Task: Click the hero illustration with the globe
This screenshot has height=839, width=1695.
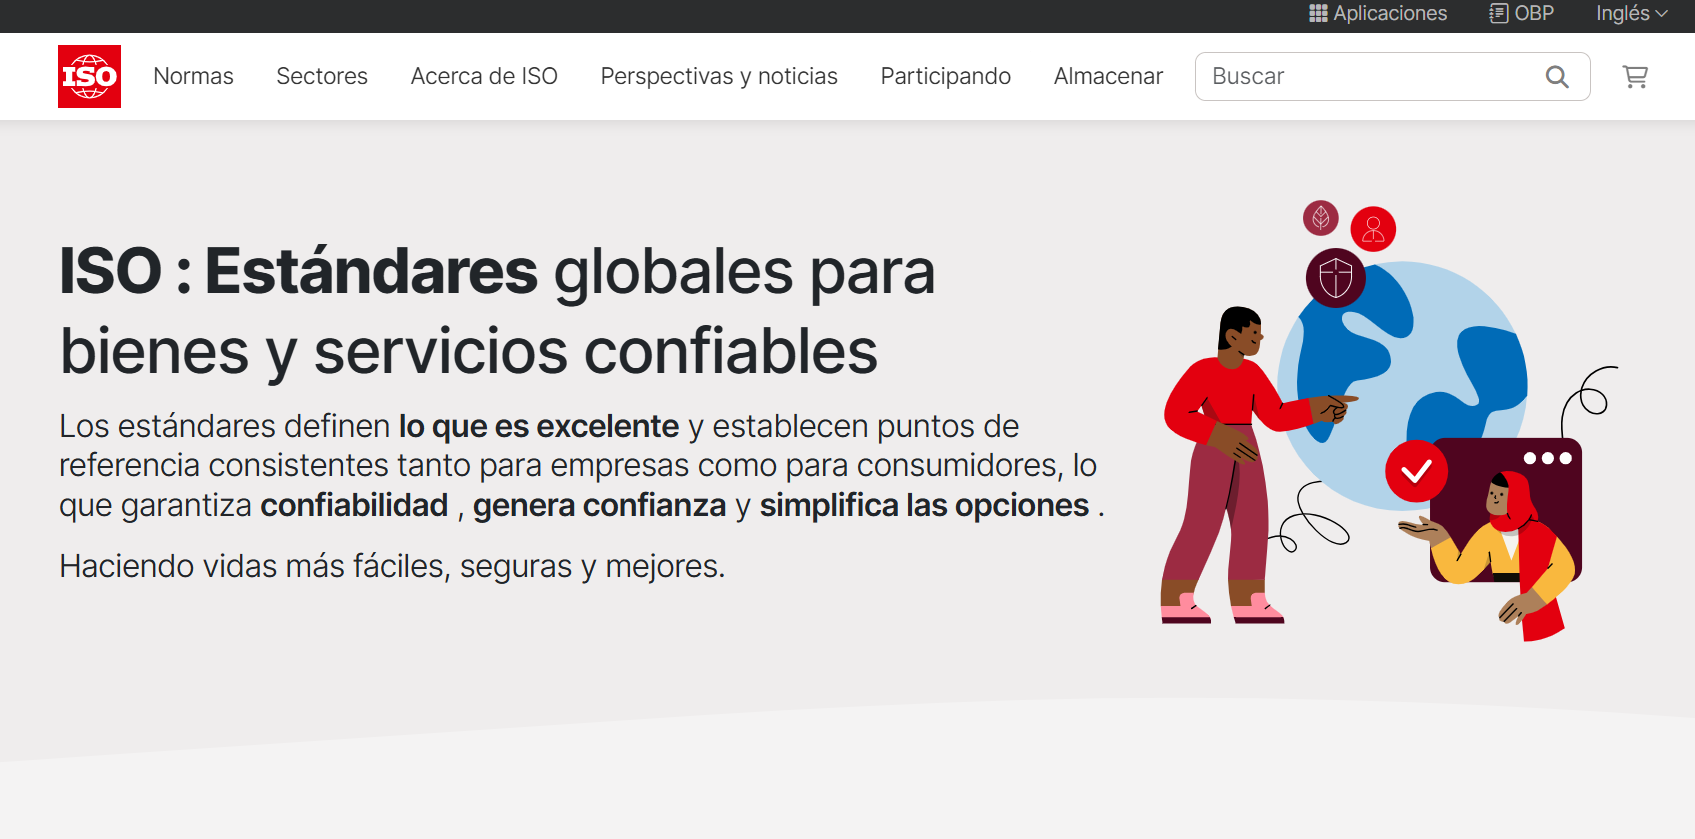Action: point(1388,420)
